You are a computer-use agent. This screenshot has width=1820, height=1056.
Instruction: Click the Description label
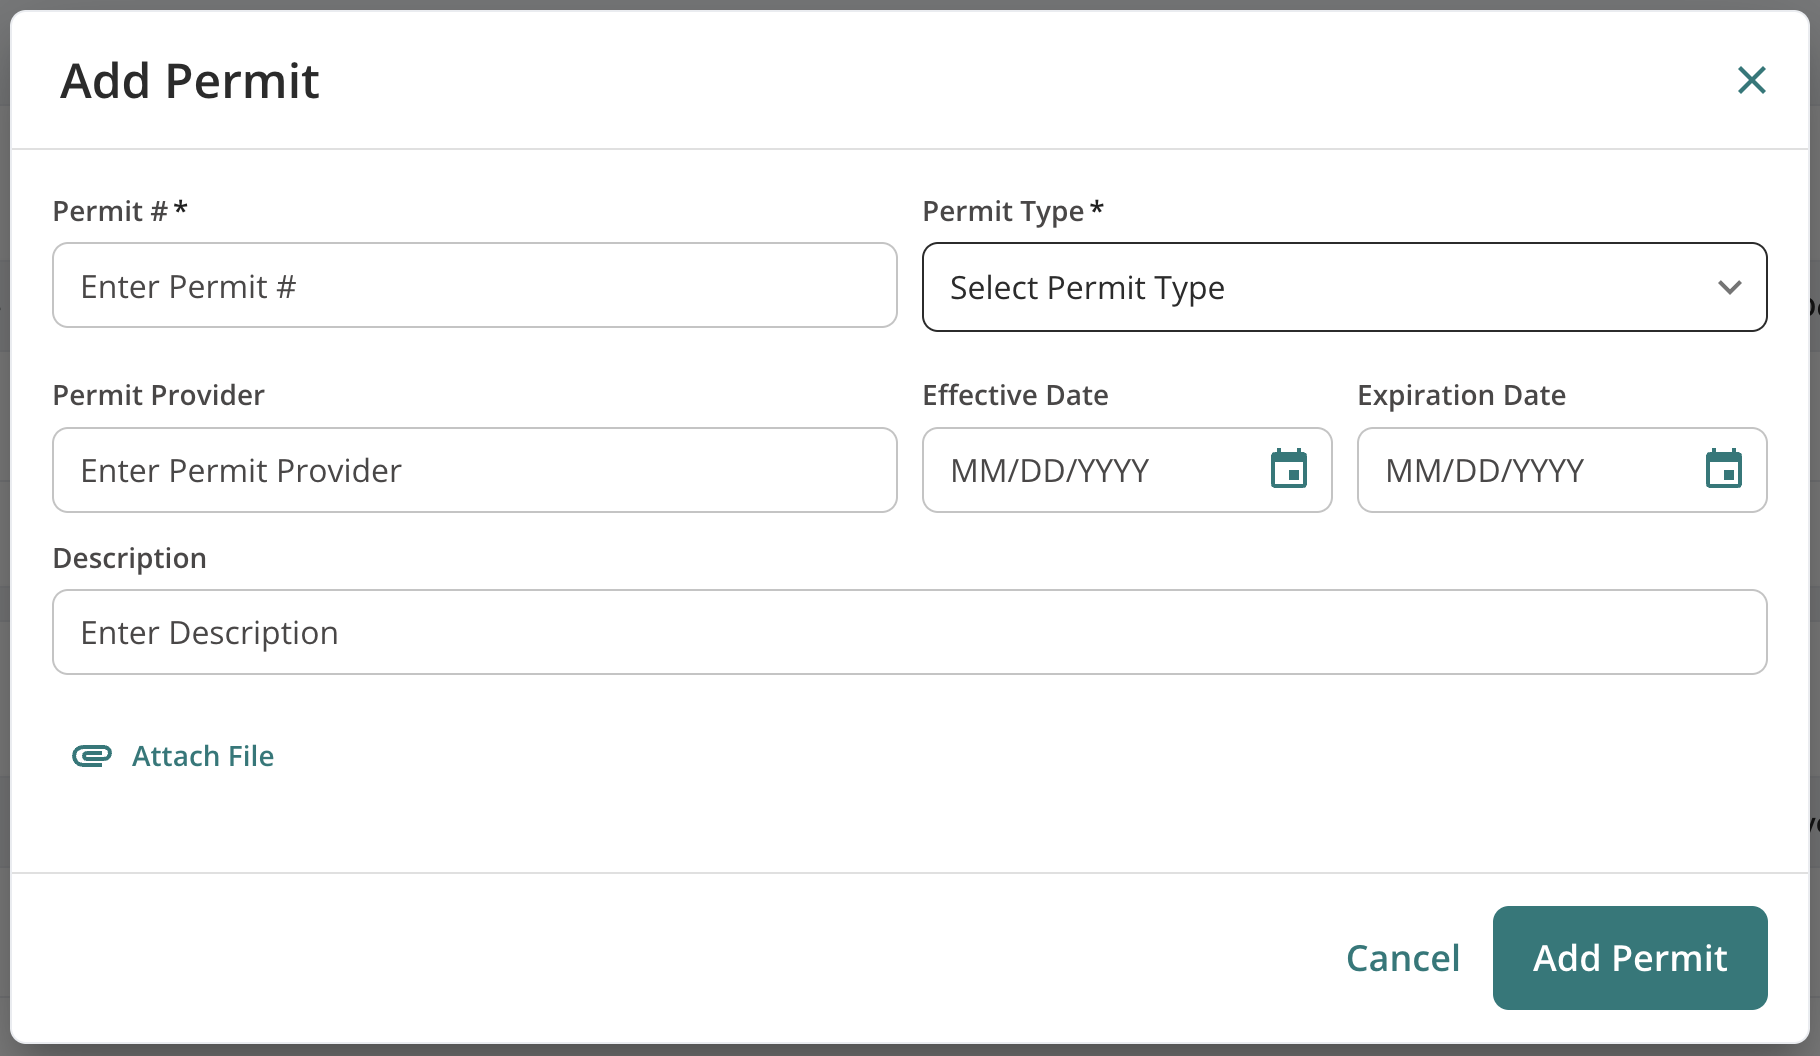click(x=129, y=558)
